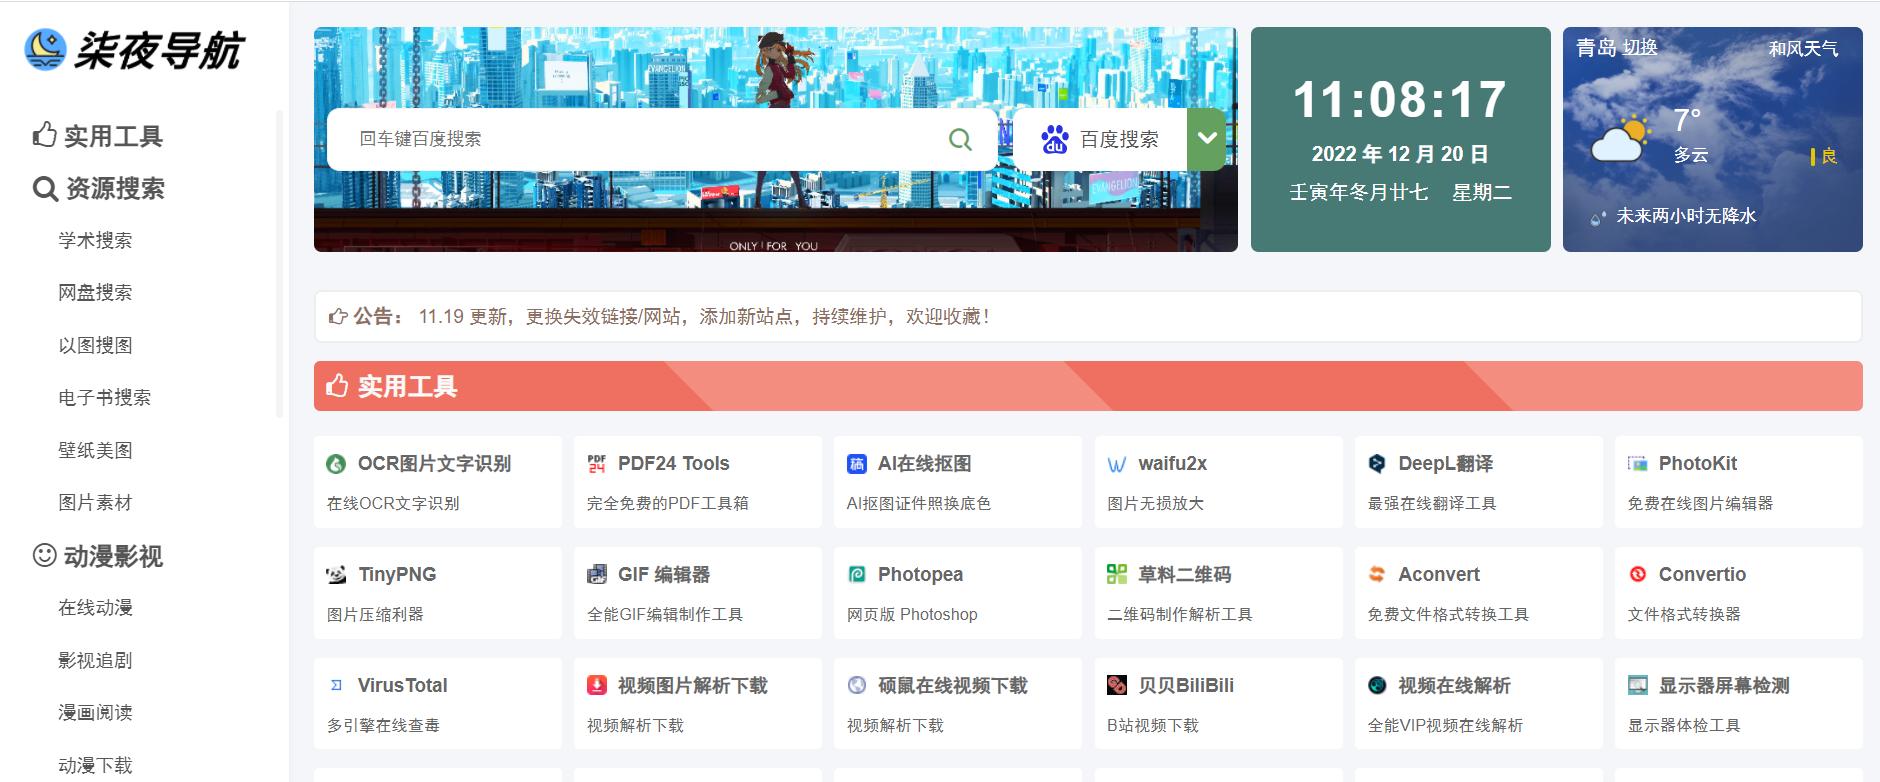Image resolution: width=1880 pixels, height=782 pixels.
Task: Click the TinyPNG panda icon
Action: [x=336, y=575]
